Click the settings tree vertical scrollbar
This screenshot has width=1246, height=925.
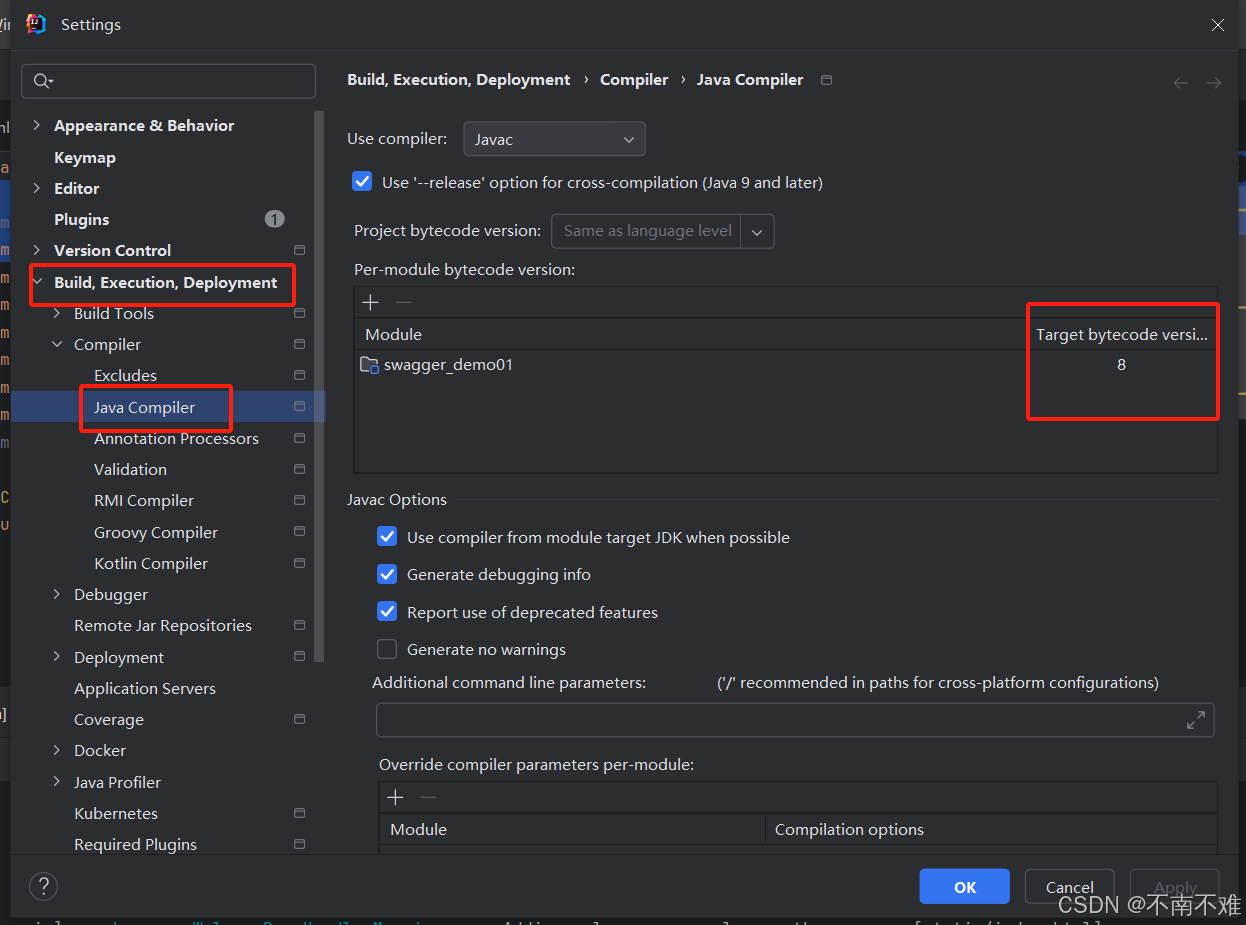tap(319, 386)
